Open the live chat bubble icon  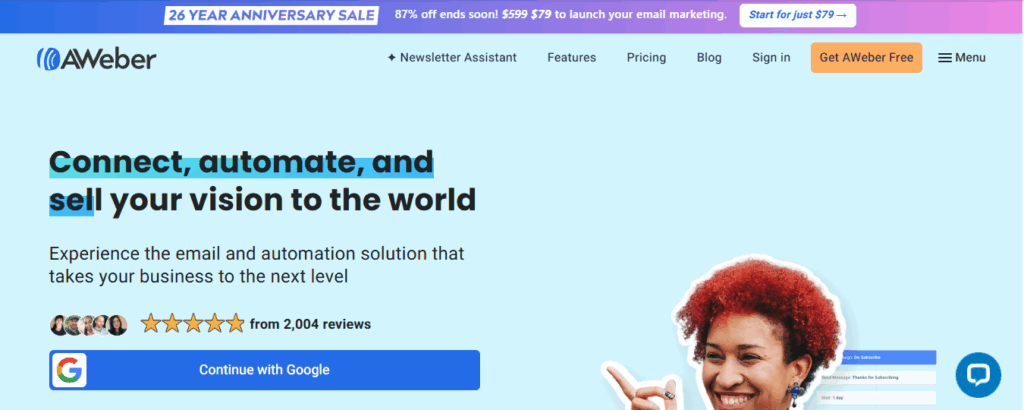click(x=978, y=375)
